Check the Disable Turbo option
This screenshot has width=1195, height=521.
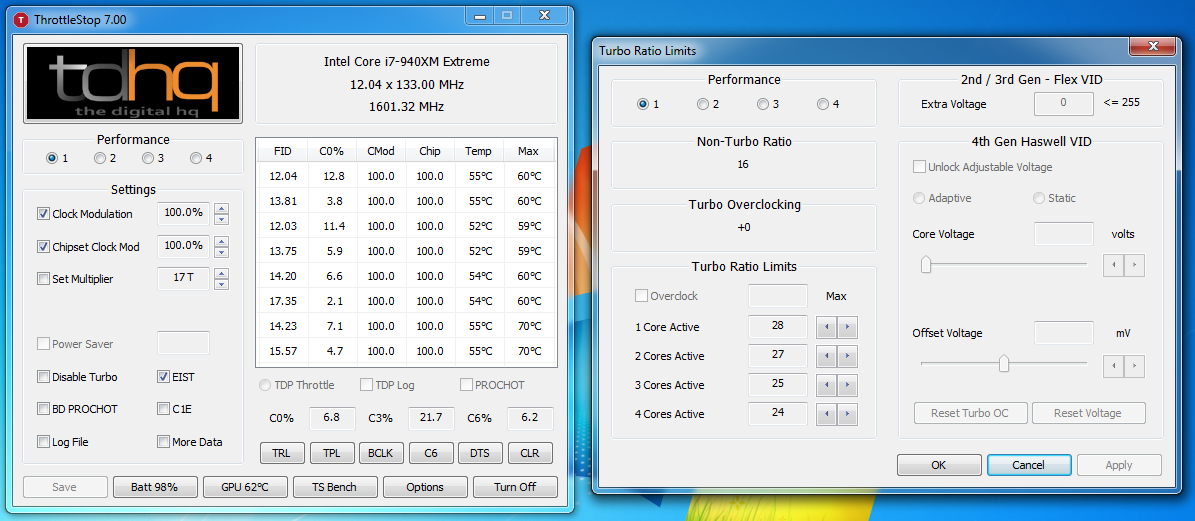coord(43,376)
